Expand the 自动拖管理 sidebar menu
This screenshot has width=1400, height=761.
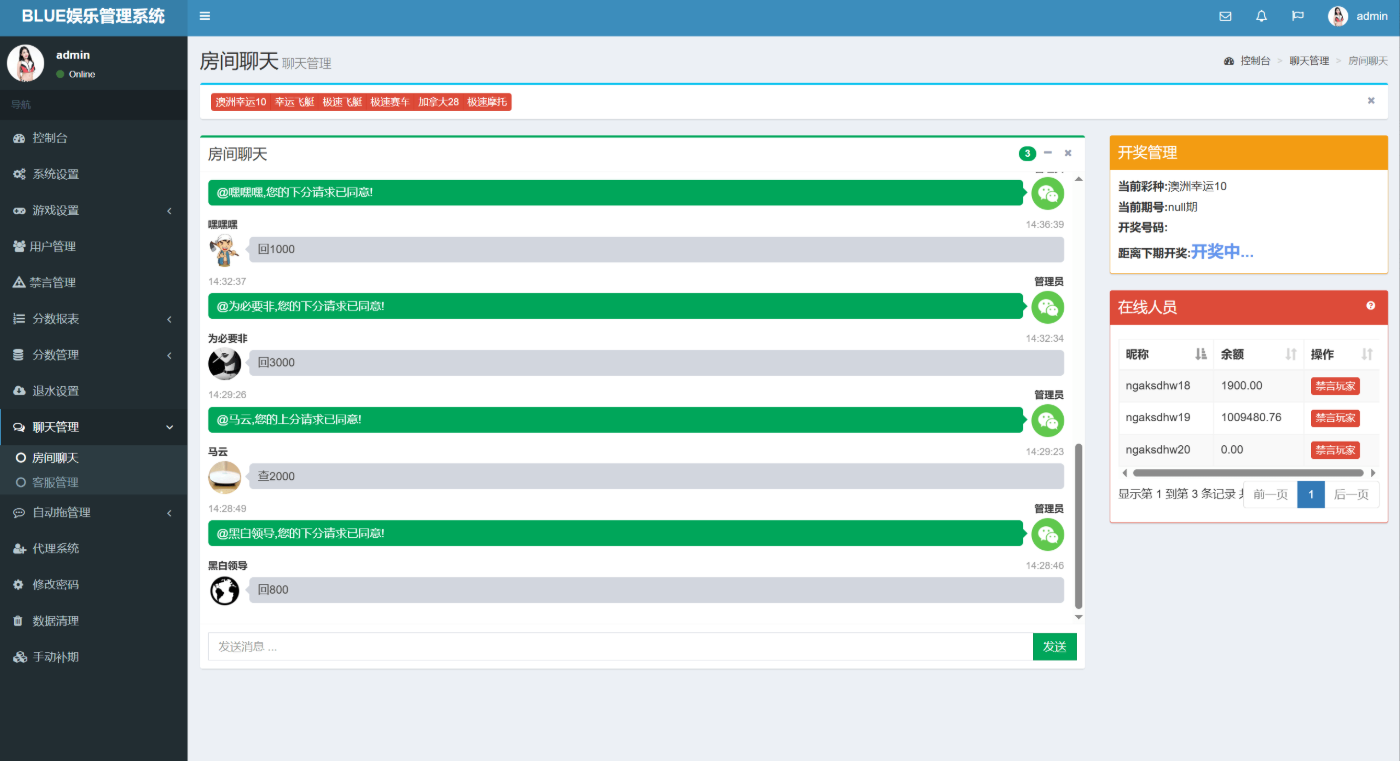pyautogui.click(x=93, y=513)
